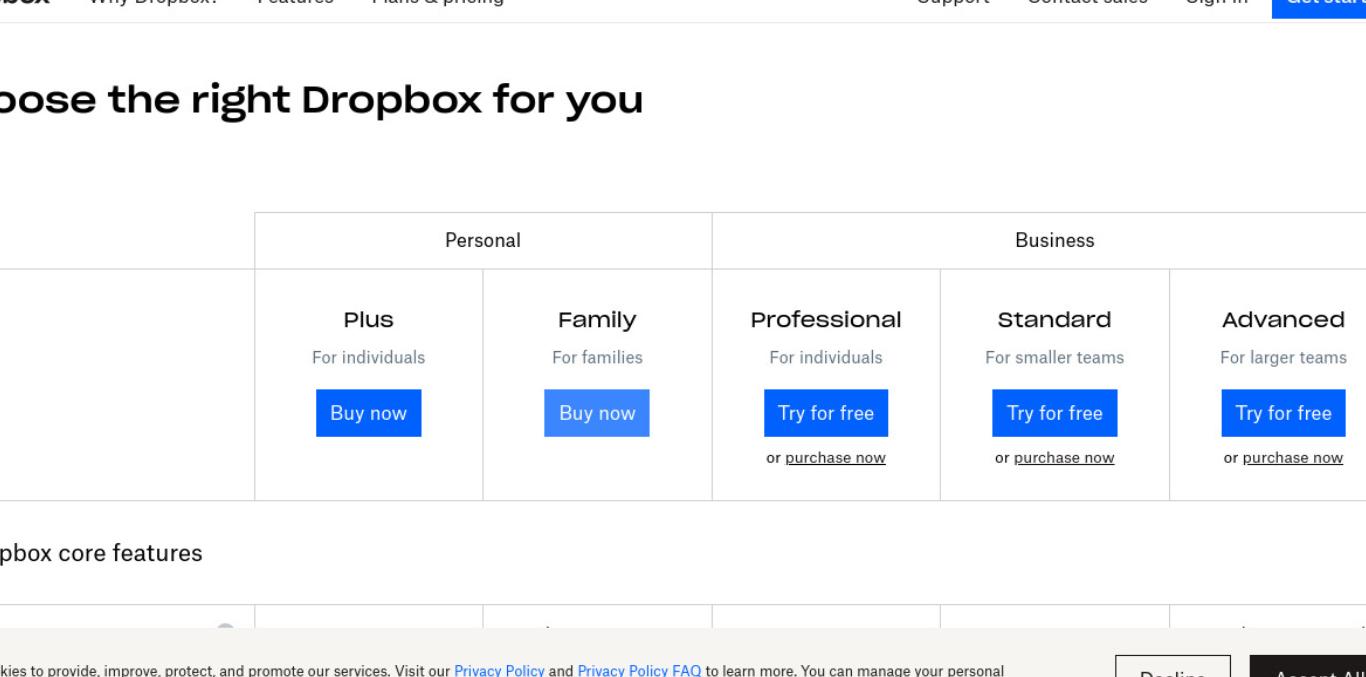Screen dimensions: 1366x677
Task: Open the Privacy Policy link
Action: 499,670
